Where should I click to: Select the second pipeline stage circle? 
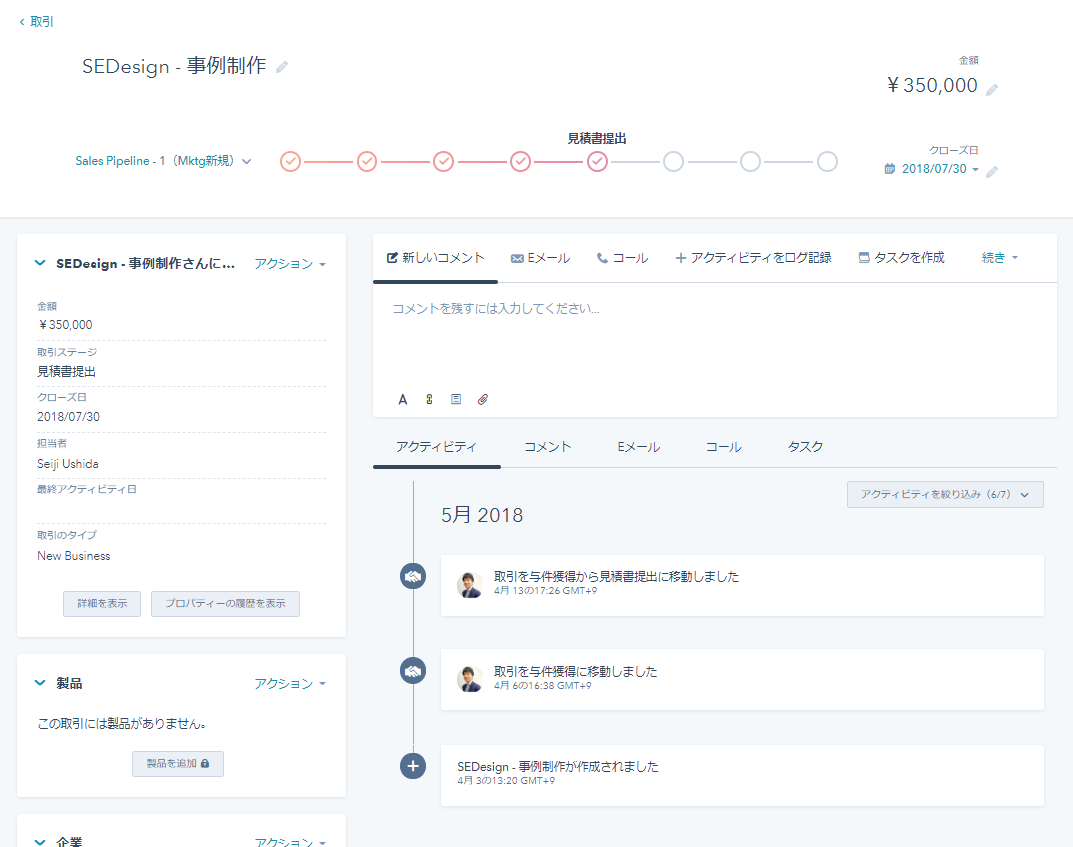[x=367, y=161]
